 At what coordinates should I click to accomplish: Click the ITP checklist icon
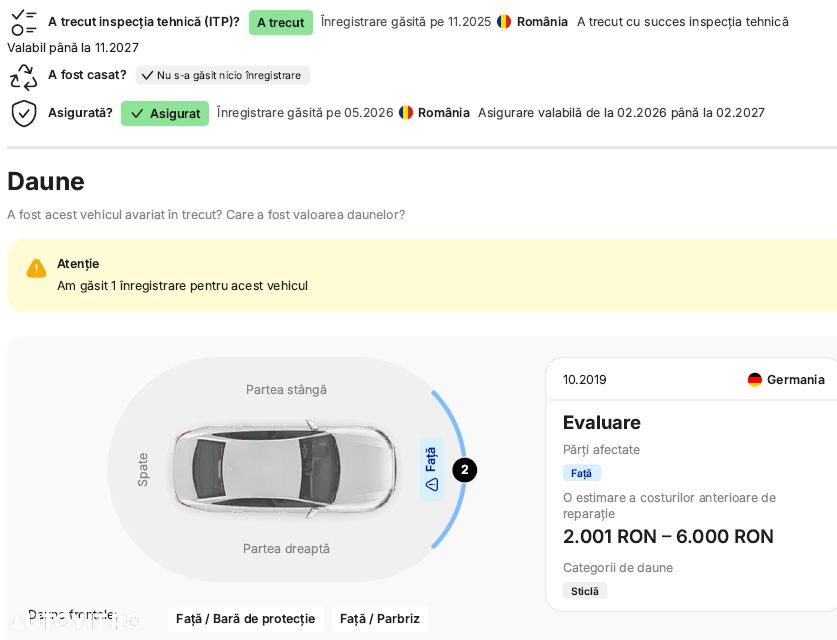[x=24, y=22]
